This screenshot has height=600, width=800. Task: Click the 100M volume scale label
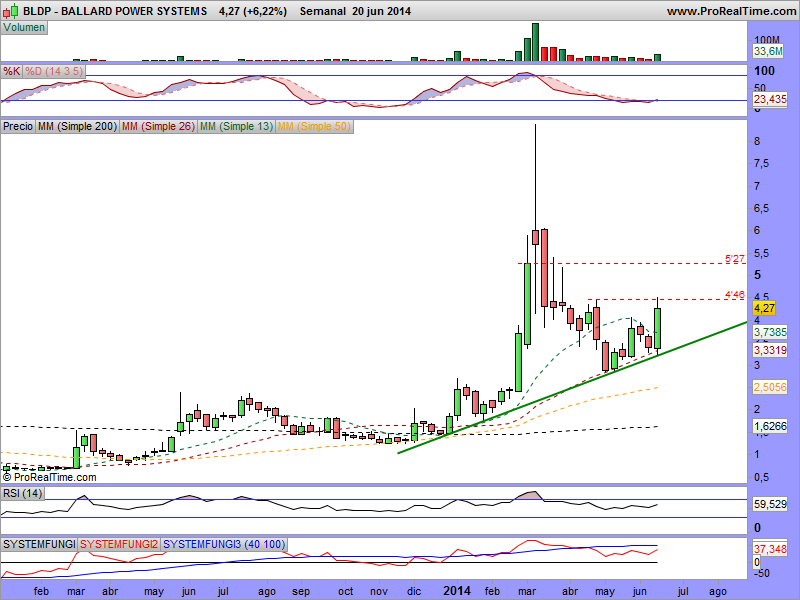click(x=767, y=40)
